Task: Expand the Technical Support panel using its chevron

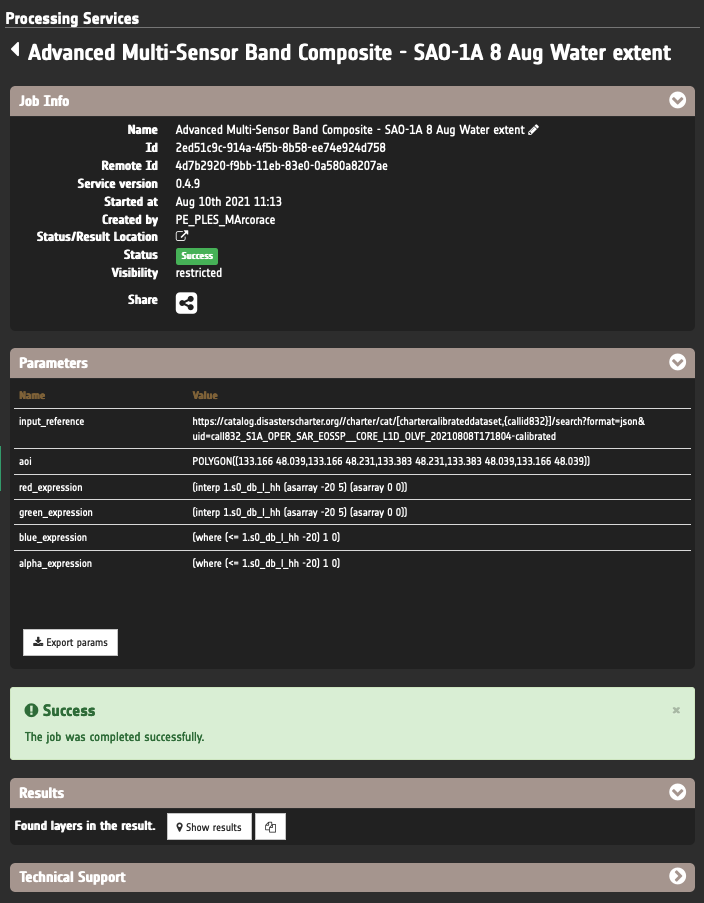Action: (677, 877)
